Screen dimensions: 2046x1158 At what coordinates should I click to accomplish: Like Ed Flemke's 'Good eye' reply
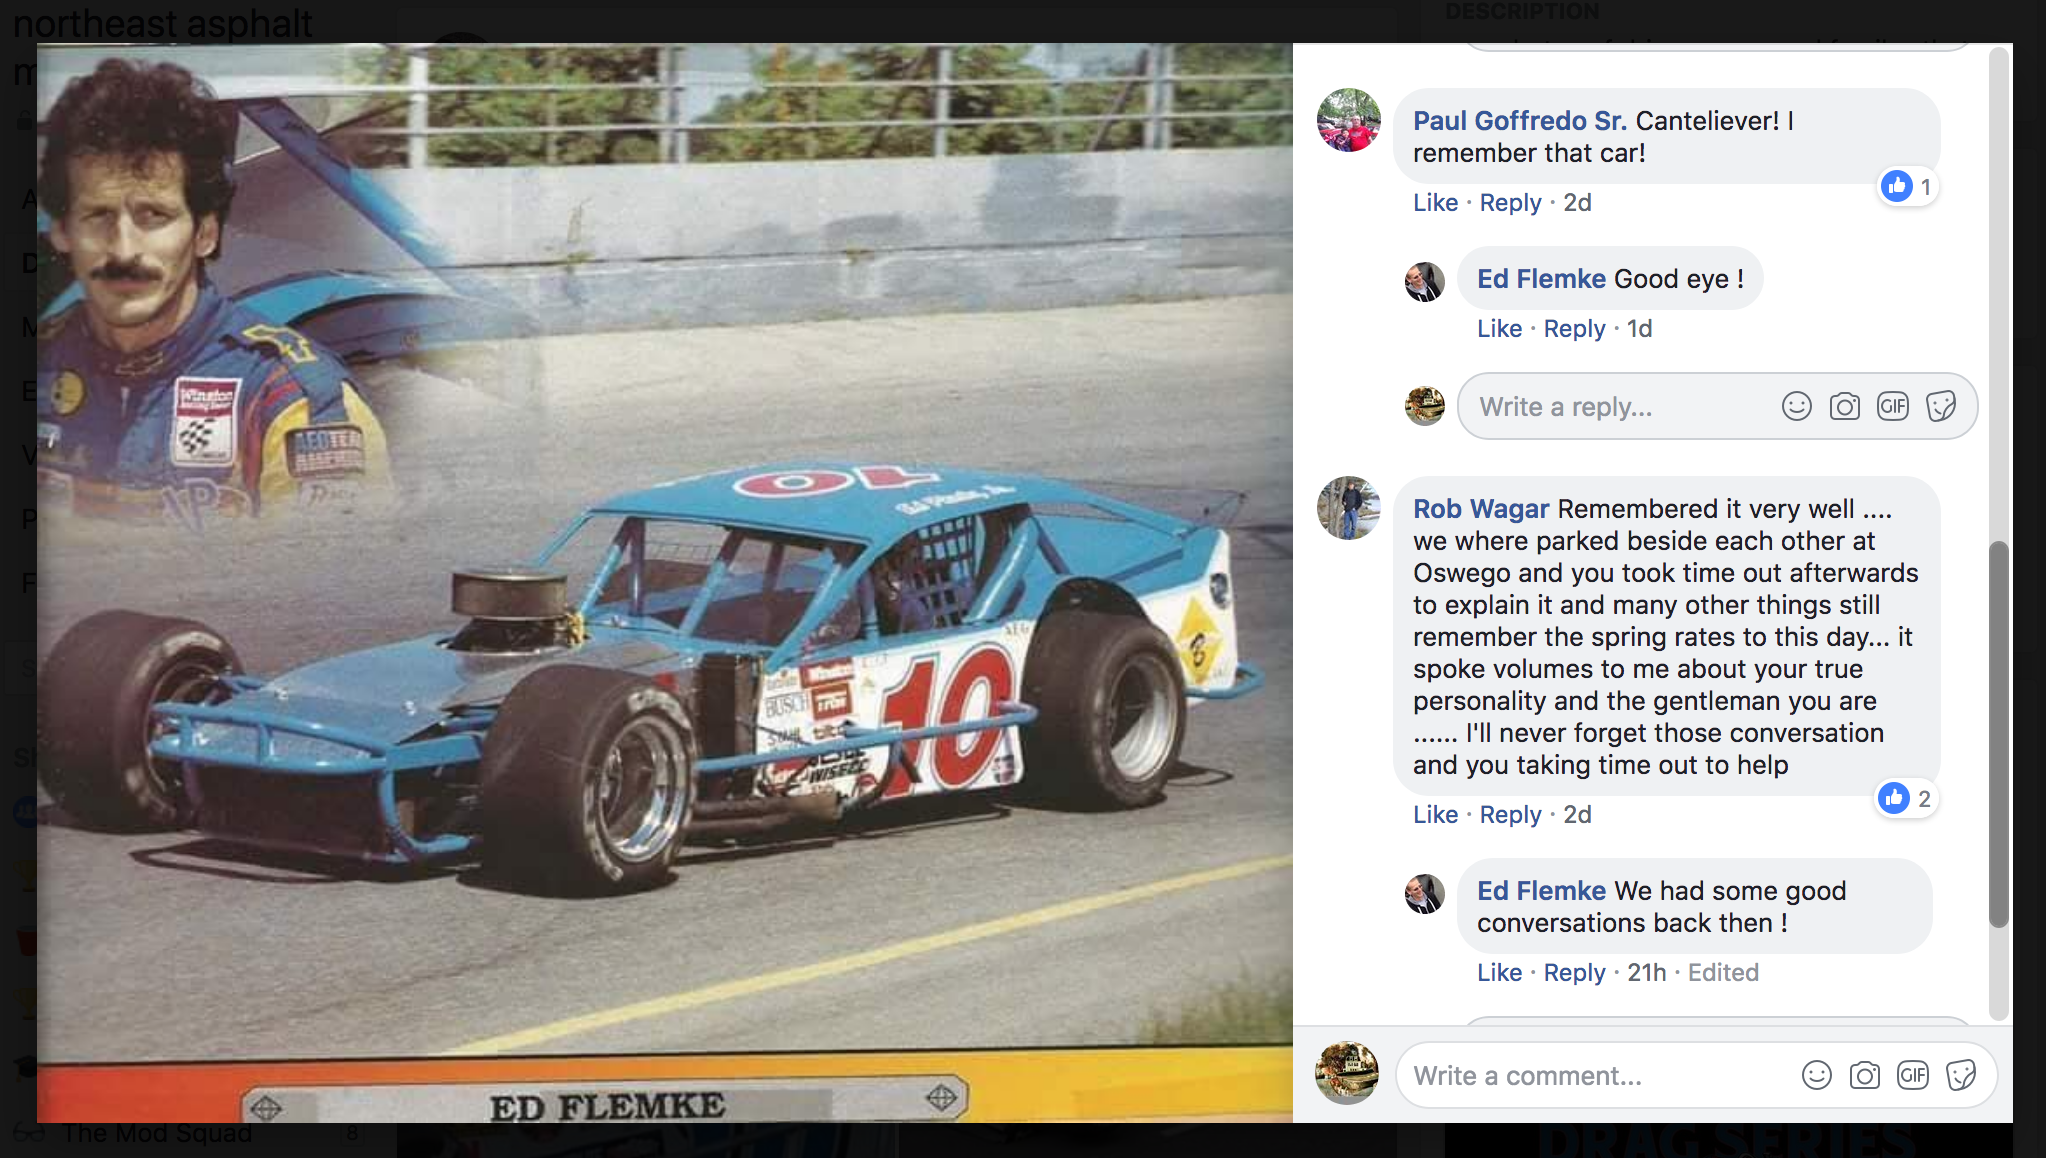(1499, 328)
